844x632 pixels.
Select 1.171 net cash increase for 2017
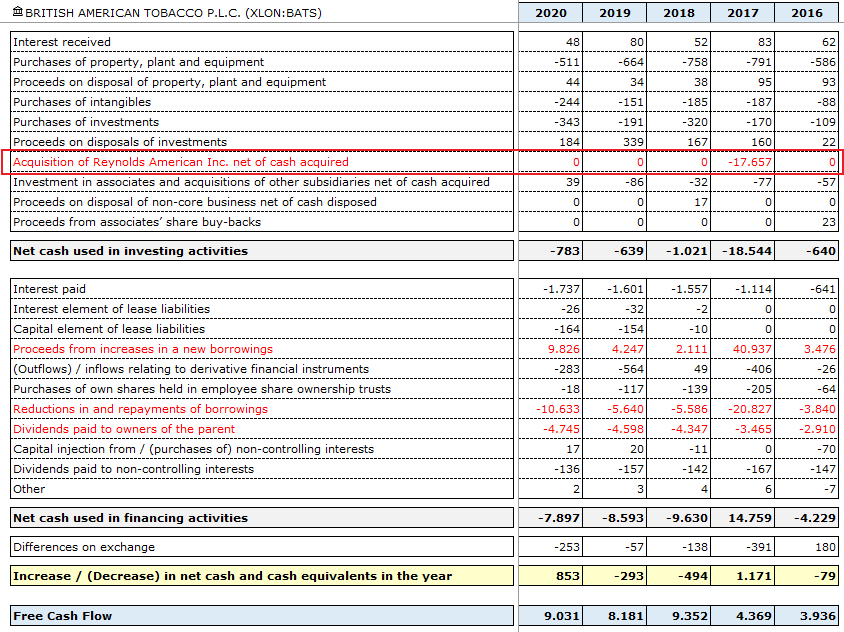754,576
